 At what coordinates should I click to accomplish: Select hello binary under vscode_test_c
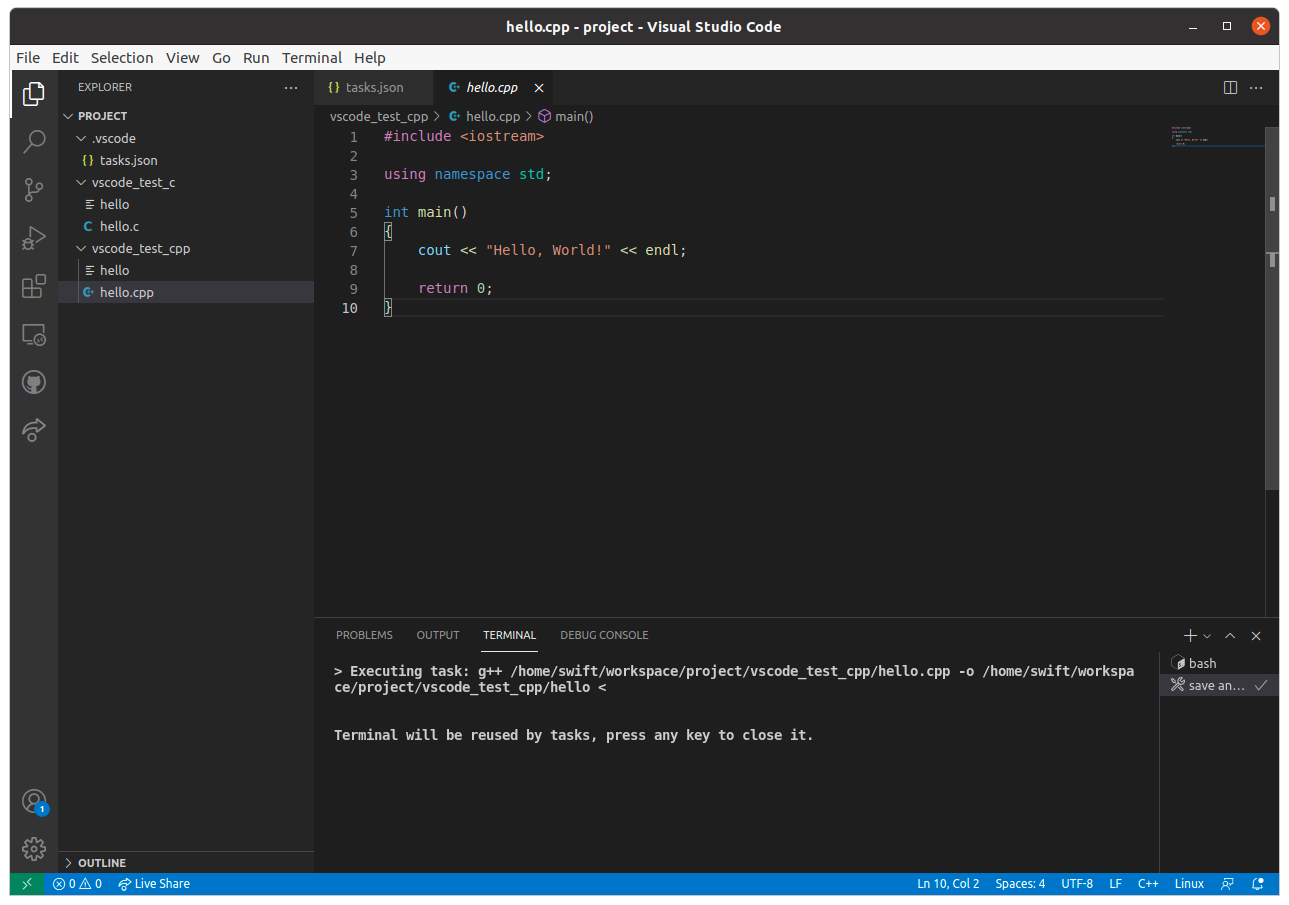[186, 204]
